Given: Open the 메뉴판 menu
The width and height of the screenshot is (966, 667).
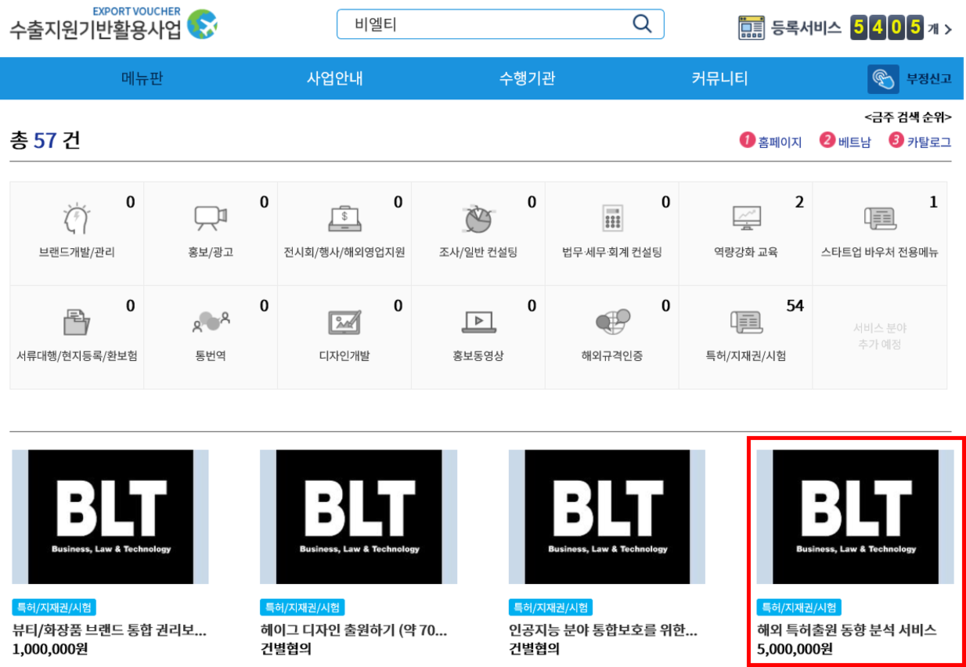Looking at the screenshot, I should click(138, 77).
